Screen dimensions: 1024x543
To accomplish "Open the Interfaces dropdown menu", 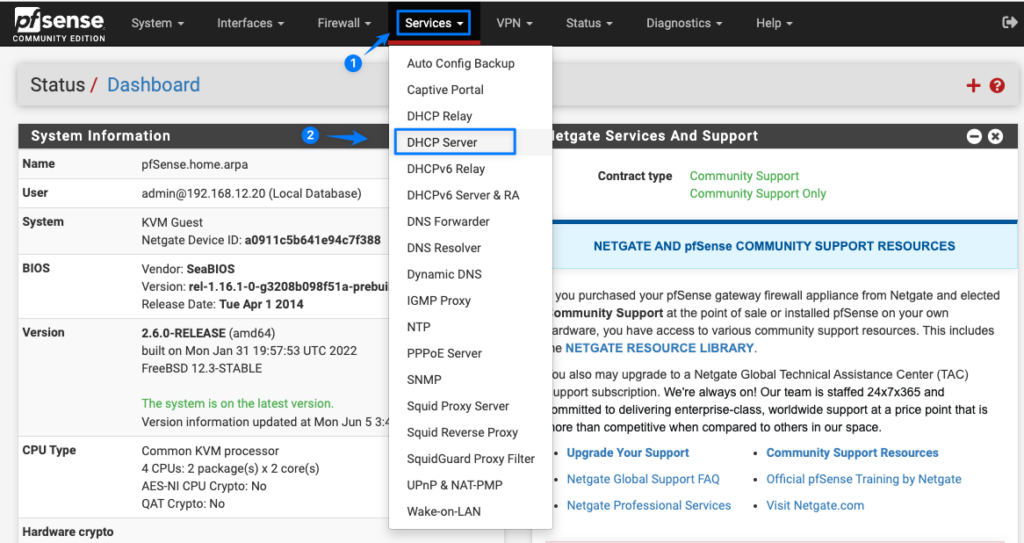I will click(x=250, y=23).
